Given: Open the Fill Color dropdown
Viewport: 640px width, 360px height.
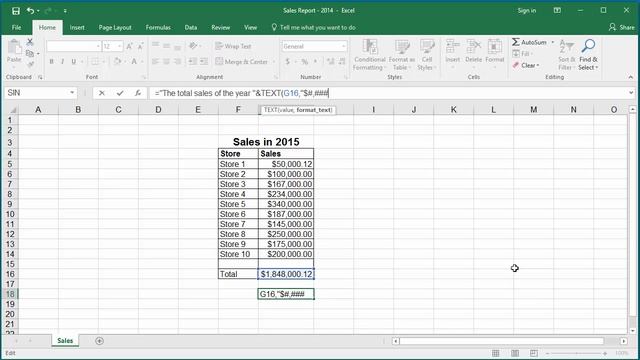Looking at the screenshot, I should coord(125,62).
